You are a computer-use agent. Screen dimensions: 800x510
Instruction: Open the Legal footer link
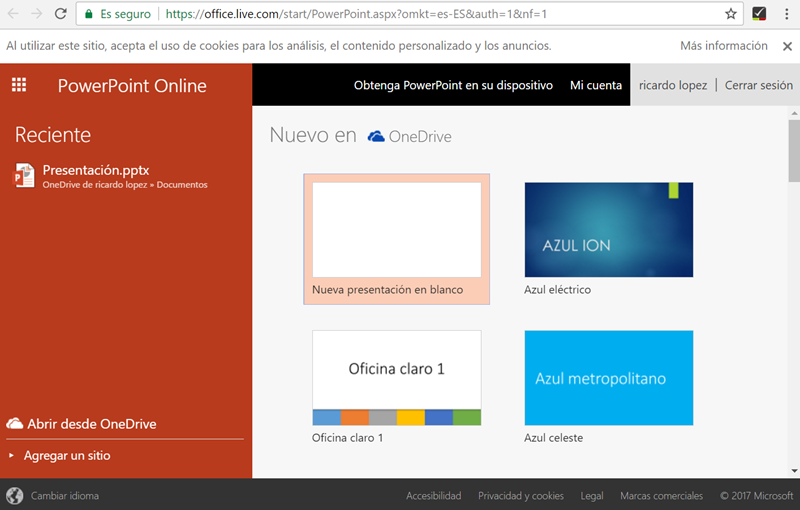(x=592, y=495)
